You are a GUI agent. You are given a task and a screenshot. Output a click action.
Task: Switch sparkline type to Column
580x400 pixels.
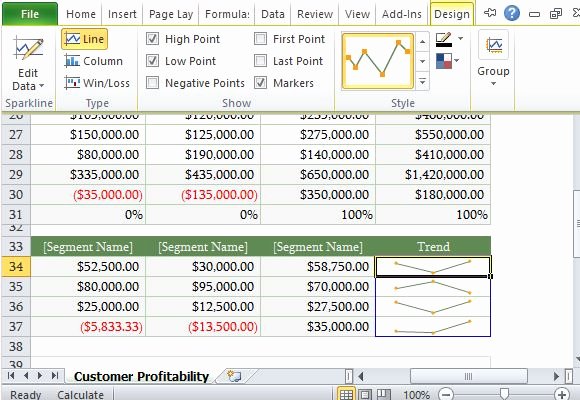click(x=93, y=61)
